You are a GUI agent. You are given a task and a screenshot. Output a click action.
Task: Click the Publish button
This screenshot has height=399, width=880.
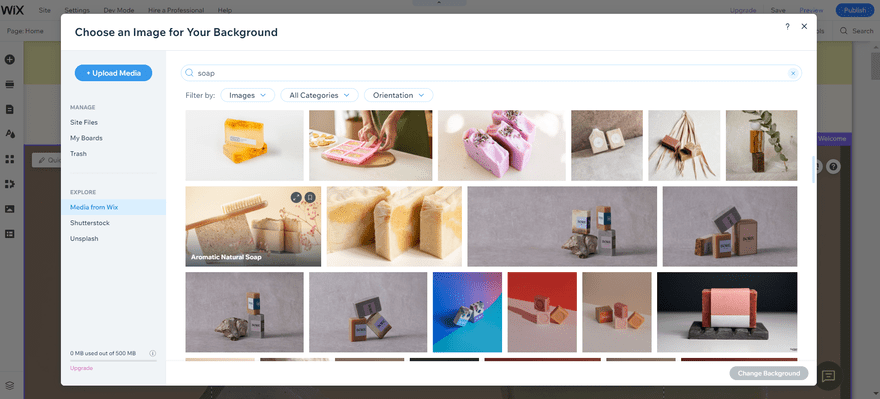pyautogui.click(x=855, y=10)
